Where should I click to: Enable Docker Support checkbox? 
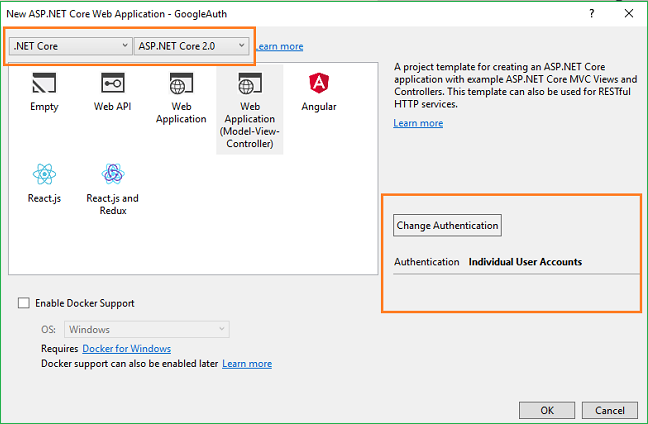24,303
